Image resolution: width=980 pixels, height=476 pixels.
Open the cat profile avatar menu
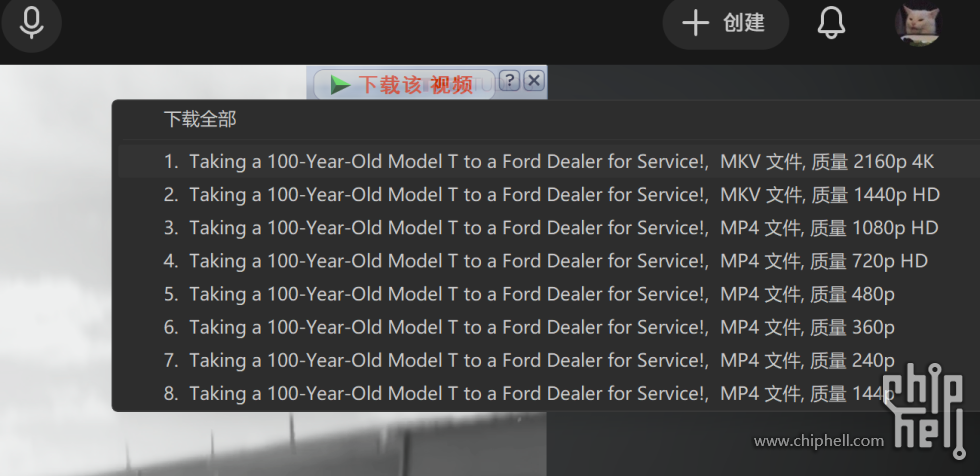918,23
